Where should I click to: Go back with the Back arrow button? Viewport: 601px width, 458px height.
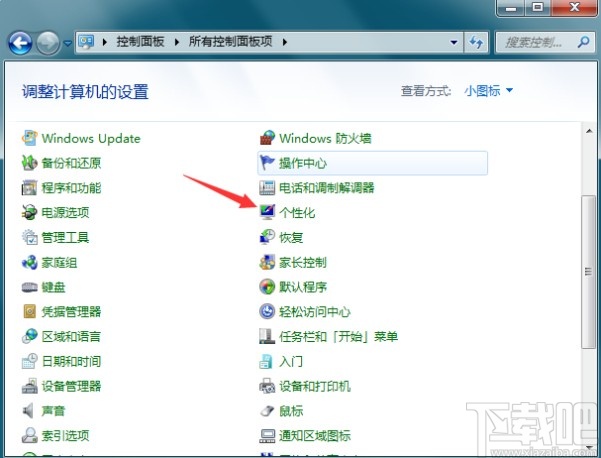pyautogui.click(x=20, y=43)
